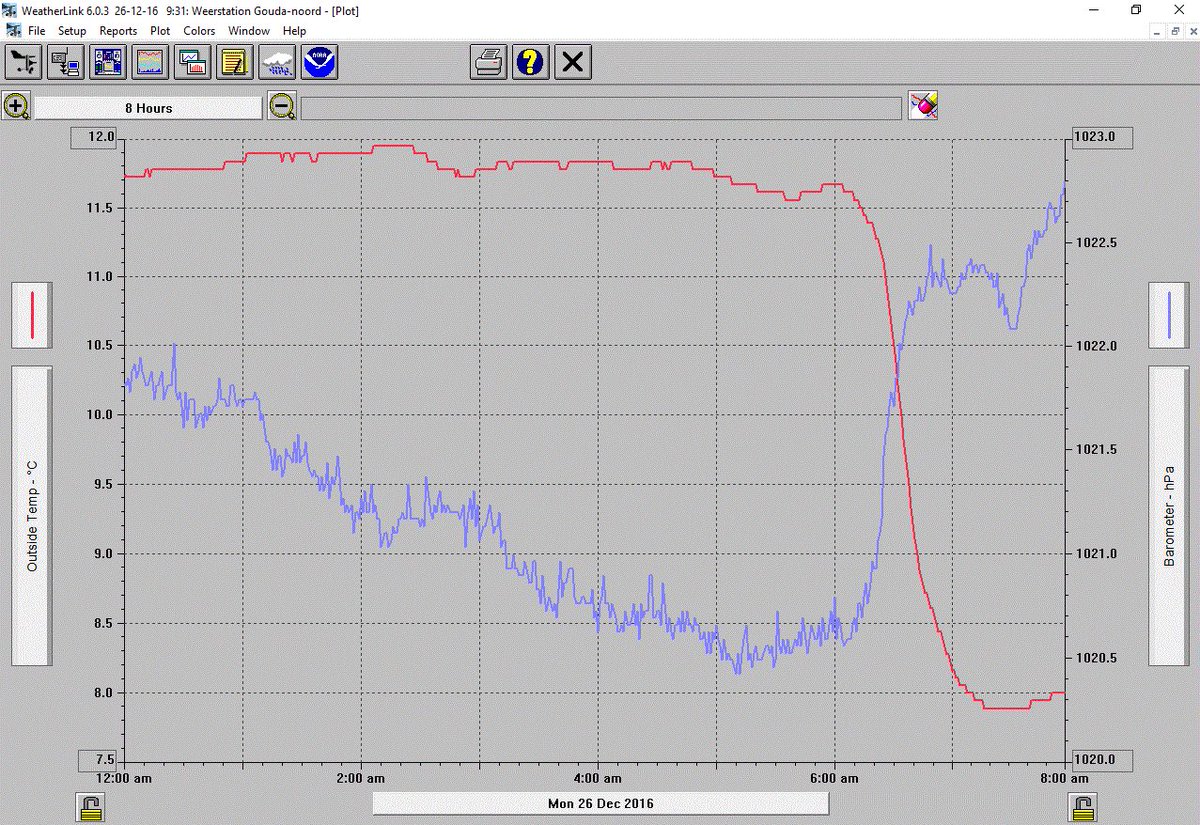Open the Help menu
Screen dimensions: 1200x825
point(294,31)
